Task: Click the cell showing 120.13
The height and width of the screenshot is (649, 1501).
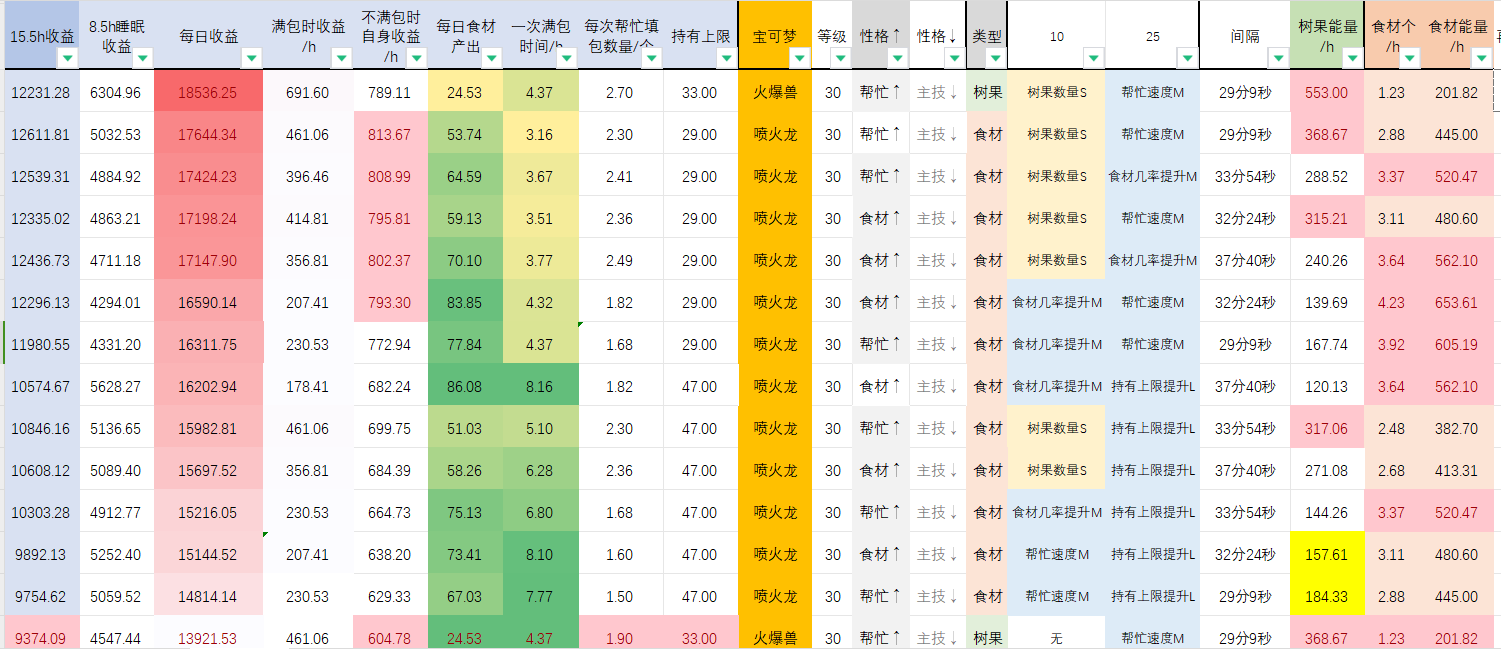Action: [x=1327, y=386]
